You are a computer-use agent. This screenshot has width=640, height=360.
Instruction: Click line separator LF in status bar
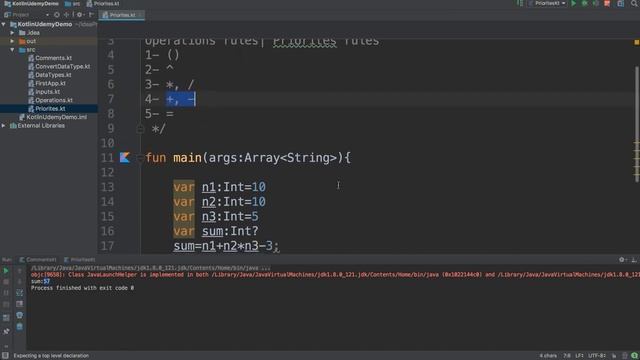coord(579,356)
